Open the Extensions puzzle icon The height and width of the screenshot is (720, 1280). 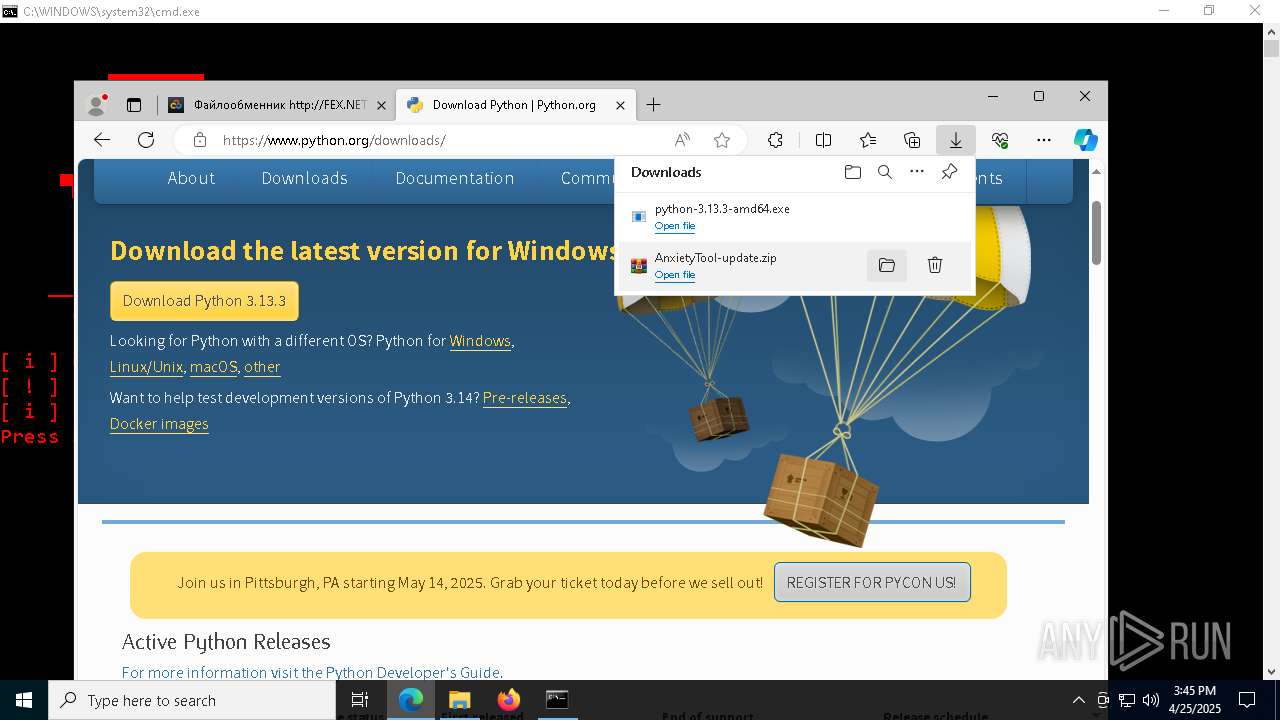pyautogui.click(x=775, y=140)
